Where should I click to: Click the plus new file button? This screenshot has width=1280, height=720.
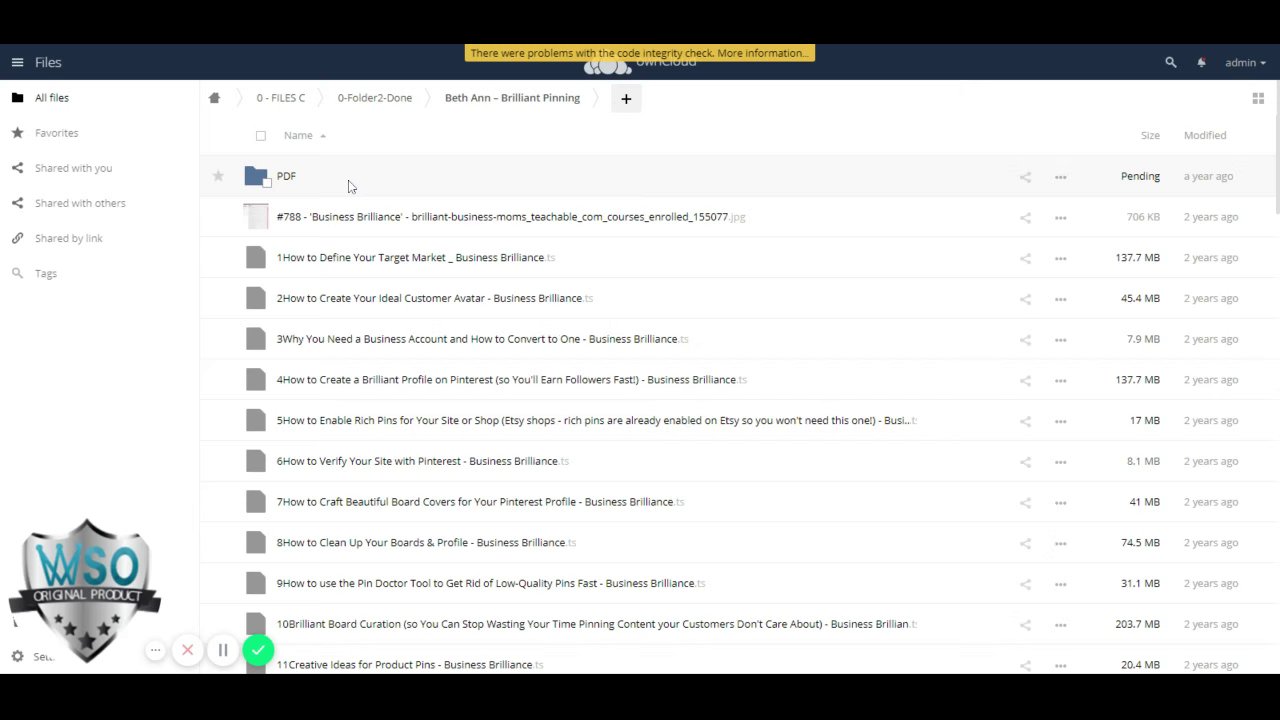point(626,98)
